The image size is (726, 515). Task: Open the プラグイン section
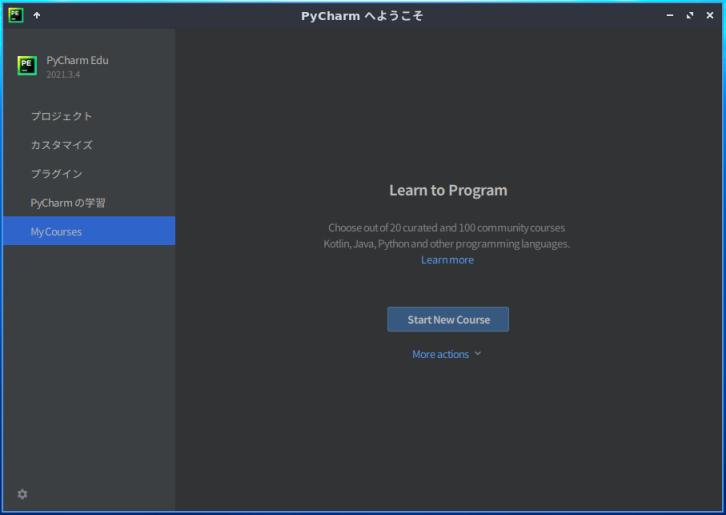(89, 174)
